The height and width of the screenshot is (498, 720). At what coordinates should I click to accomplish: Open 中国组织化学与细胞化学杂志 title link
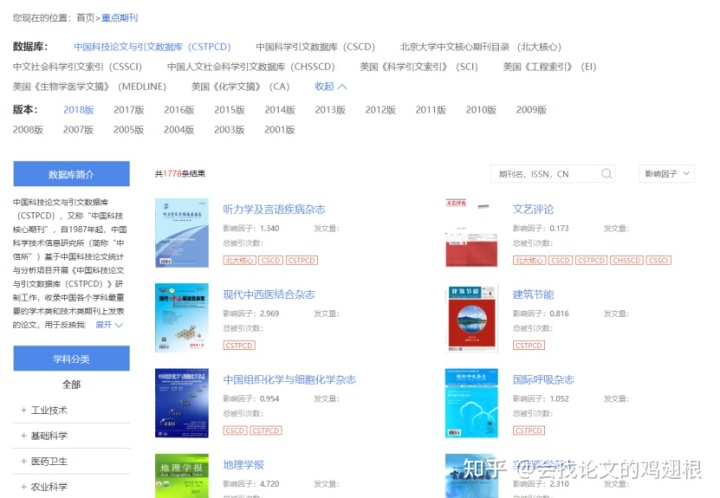(x=289, y=380)
